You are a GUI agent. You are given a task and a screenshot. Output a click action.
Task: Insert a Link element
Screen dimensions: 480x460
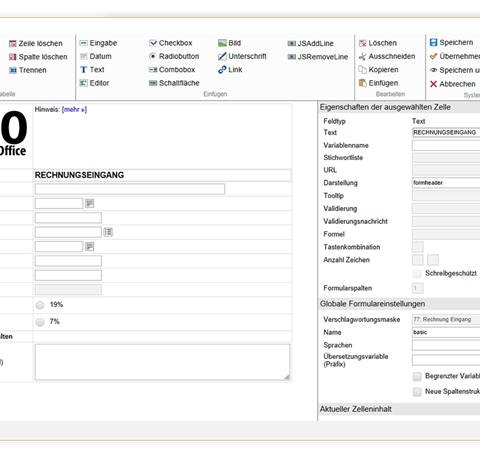click(230, 70)
